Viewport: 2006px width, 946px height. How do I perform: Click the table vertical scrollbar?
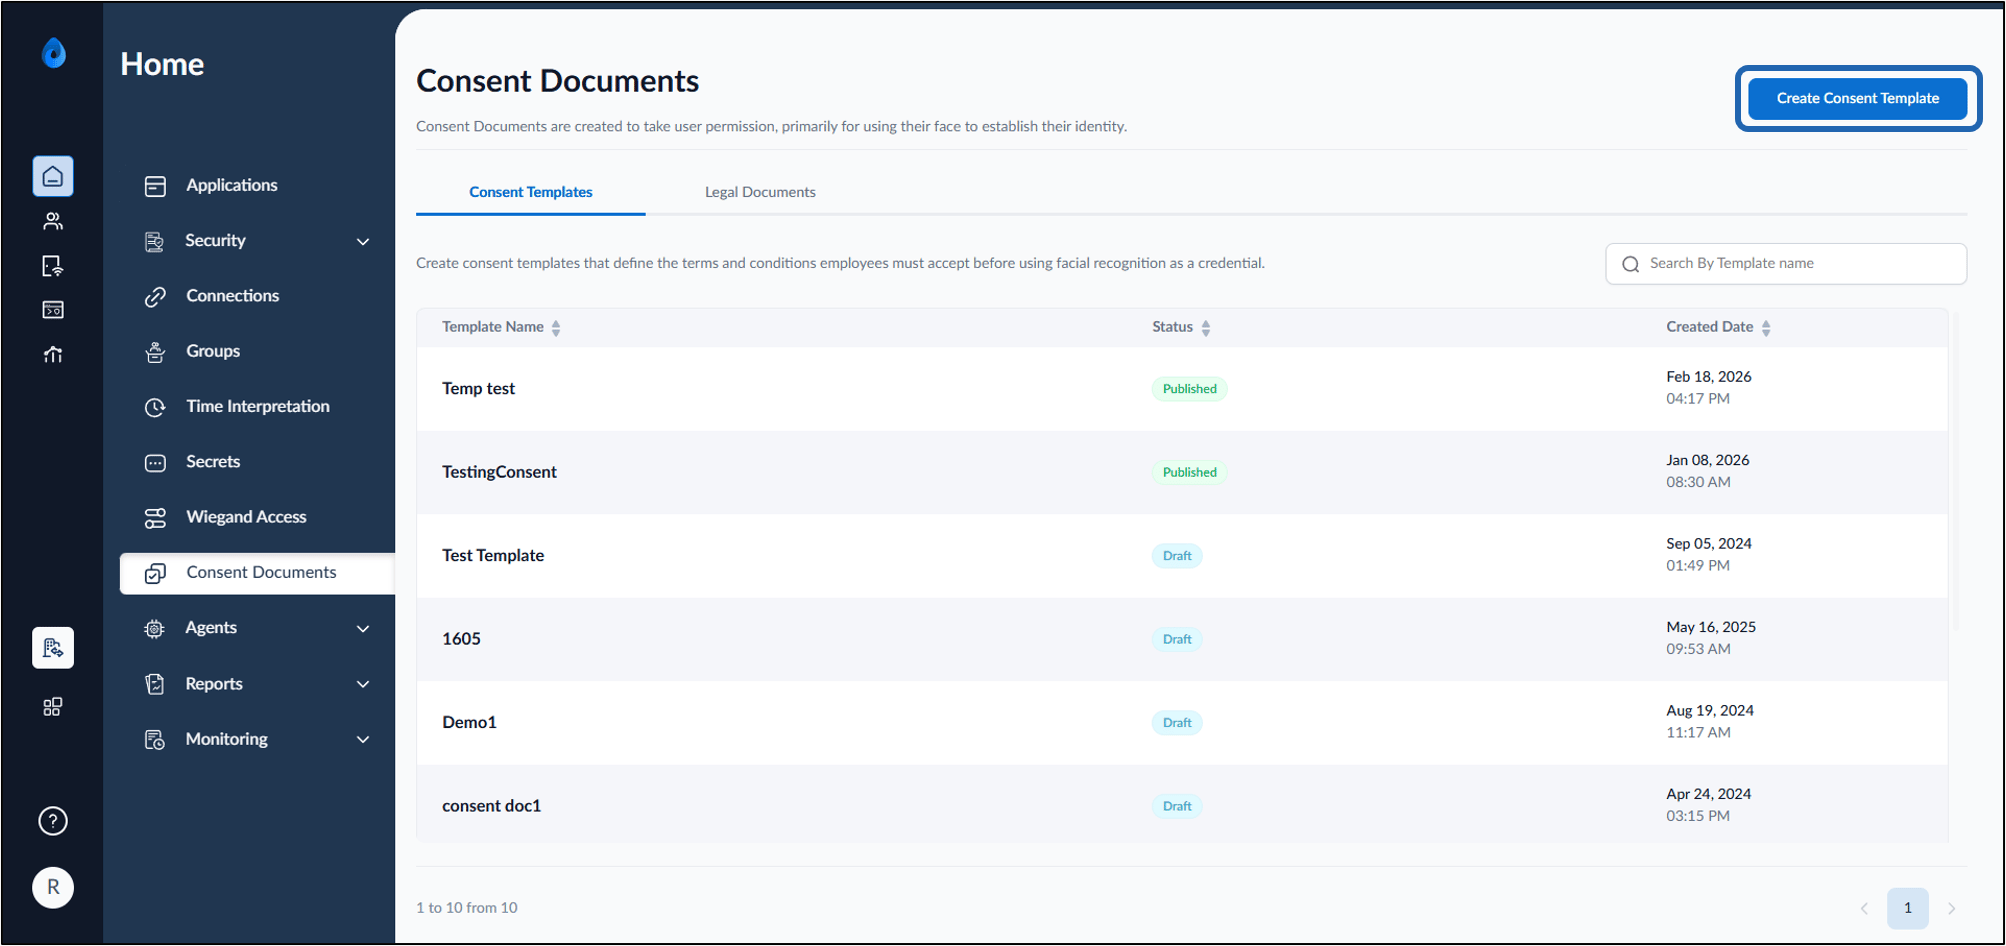click(1956, 470)
